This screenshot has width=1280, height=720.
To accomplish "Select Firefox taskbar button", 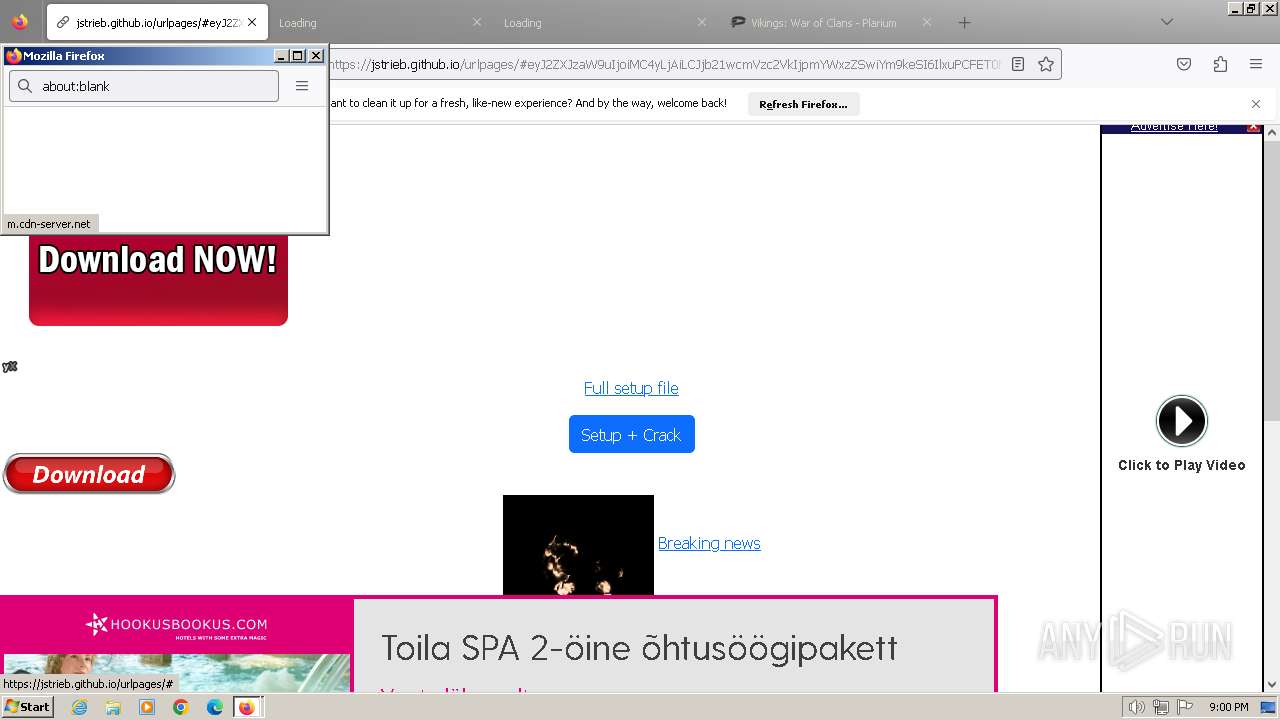I will [x=246, y=707].
